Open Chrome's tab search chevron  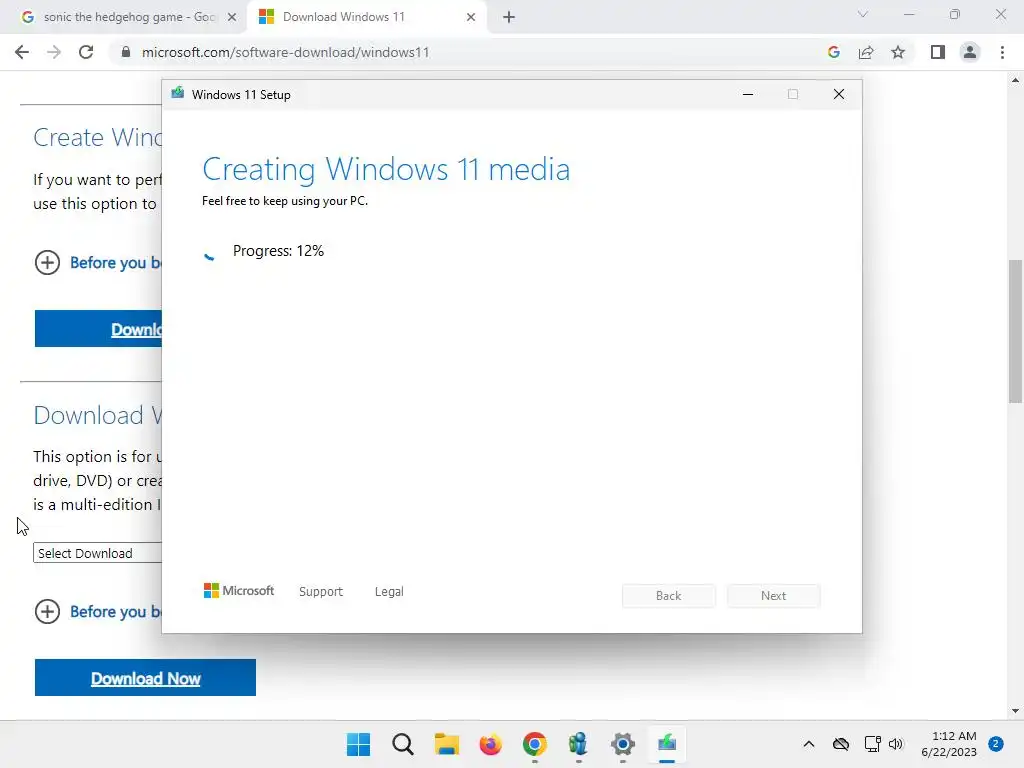coord(863,14)
